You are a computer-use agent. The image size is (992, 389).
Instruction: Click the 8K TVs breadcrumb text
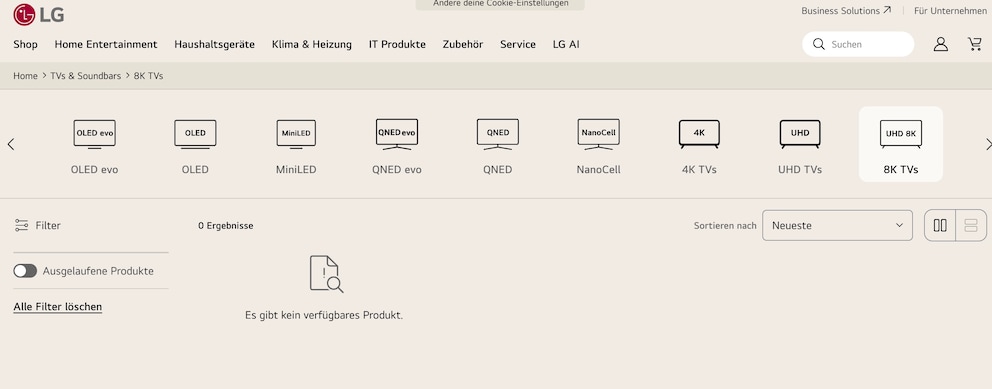pyautogui.click(x=149, y=76)
